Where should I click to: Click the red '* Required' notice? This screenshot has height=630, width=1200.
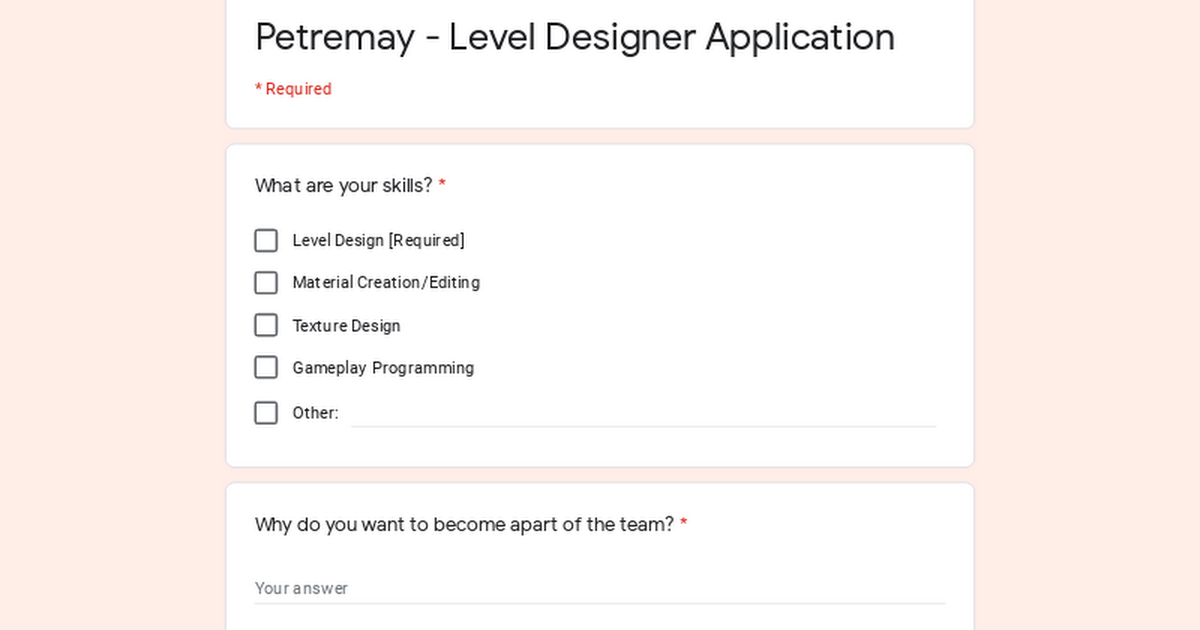point(293,89)
